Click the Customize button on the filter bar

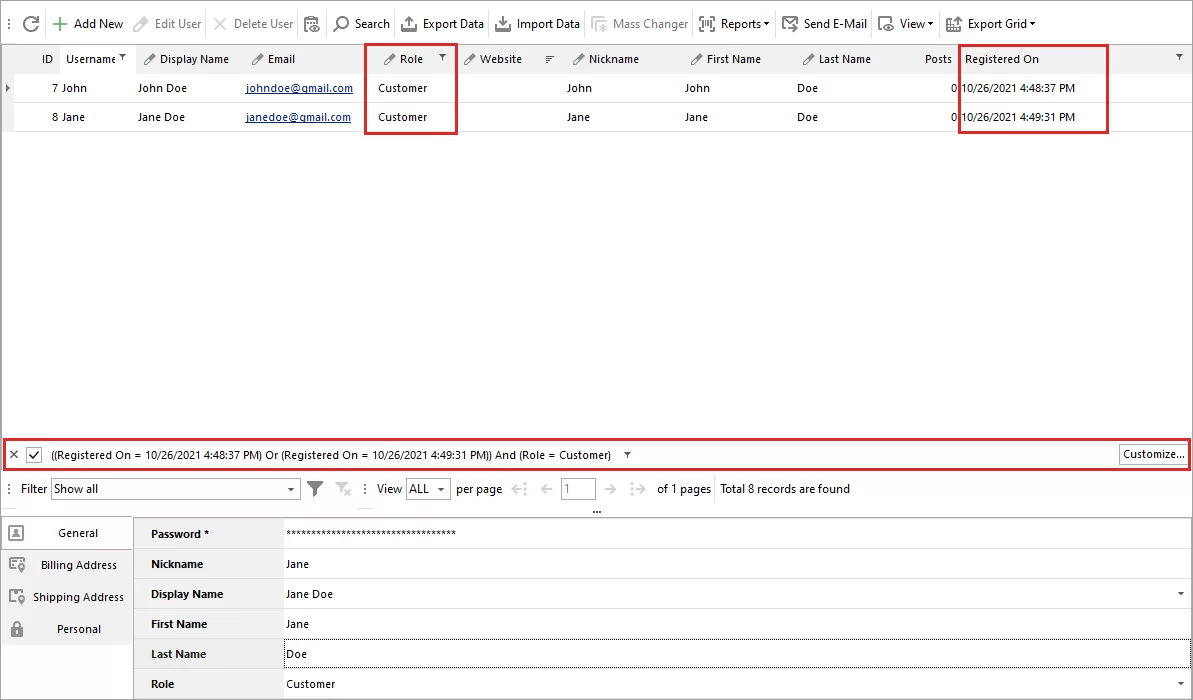1152,454
